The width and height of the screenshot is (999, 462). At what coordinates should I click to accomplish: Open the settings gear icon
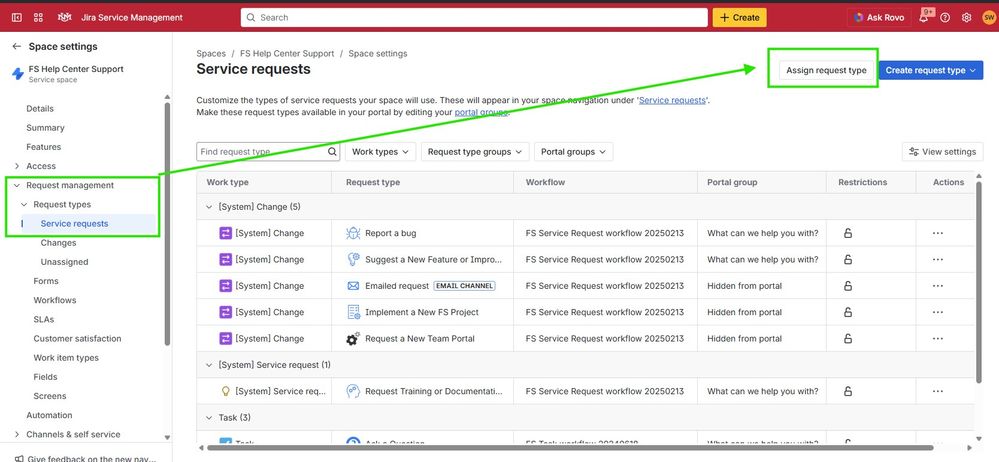click(x=967, y=18)
